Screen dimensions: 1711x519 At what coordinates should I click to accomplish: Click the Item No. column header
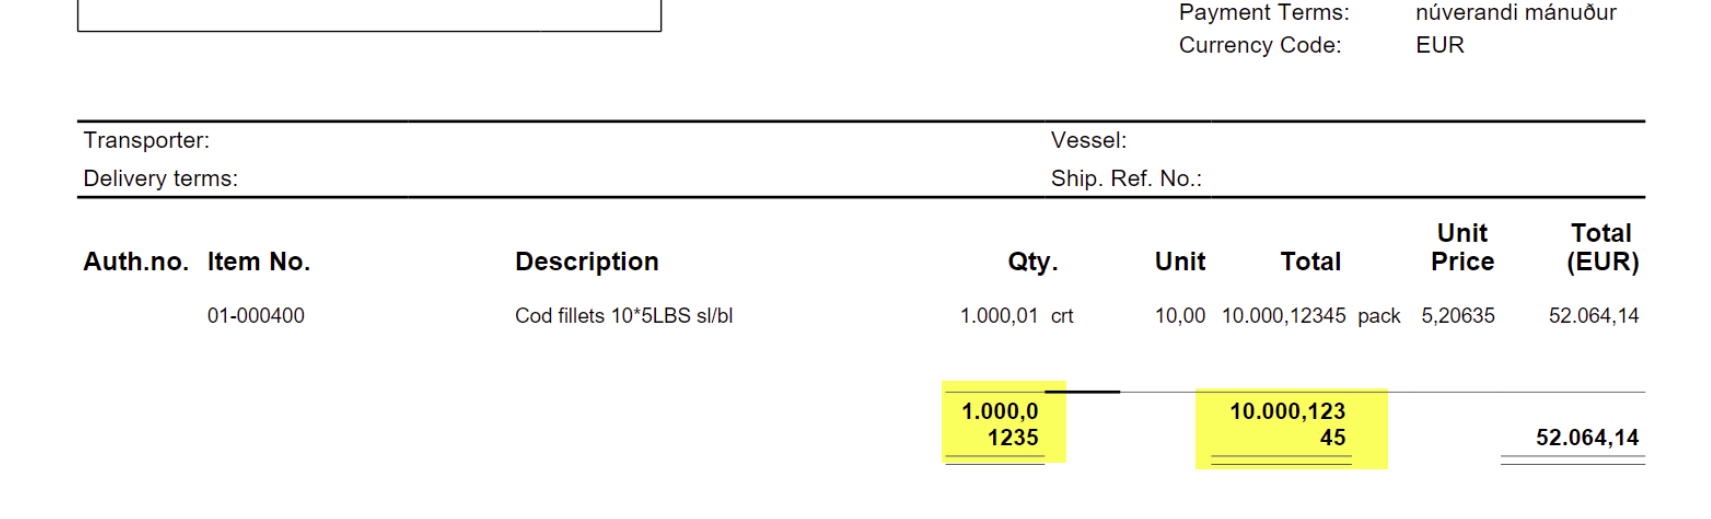tap(258, 262)
